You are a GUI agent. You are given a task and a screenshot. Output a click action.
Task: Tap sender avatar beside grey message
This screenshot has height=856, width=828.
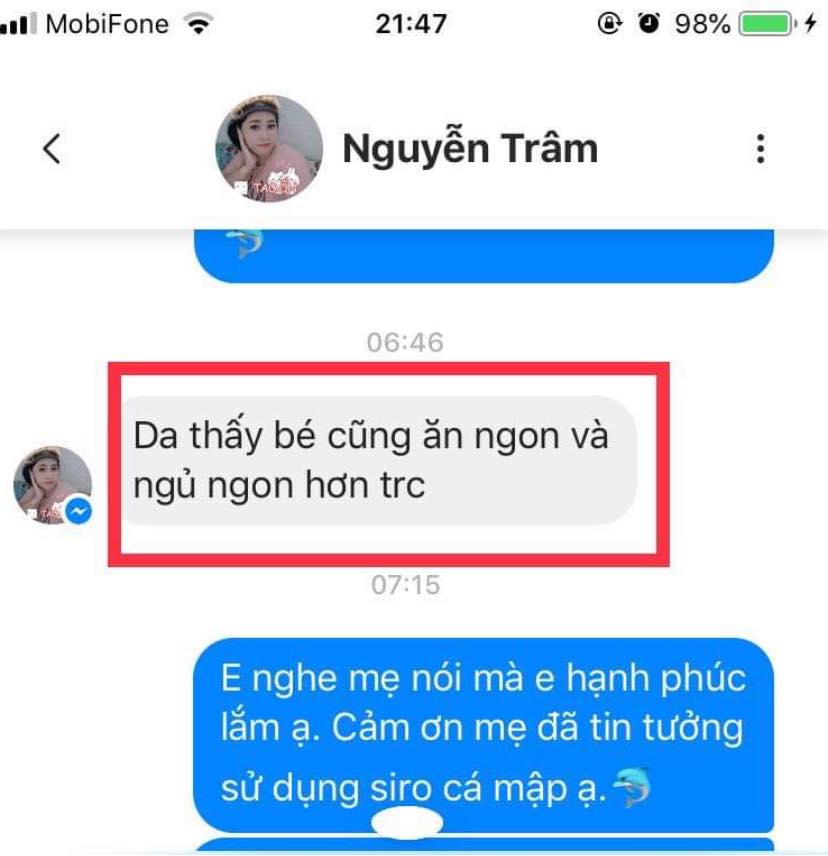pyautogui.click(x=52, y=485)
